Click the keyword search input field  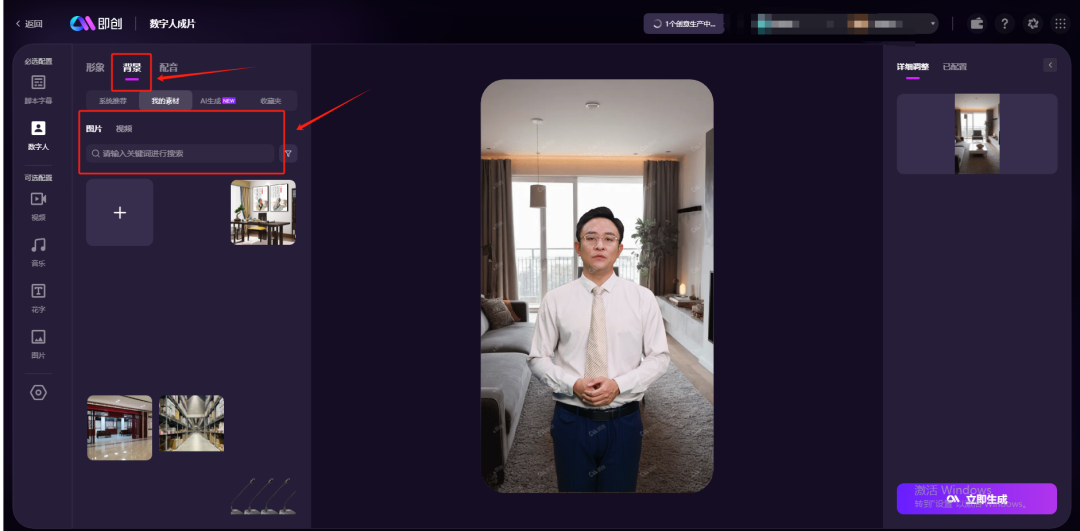[180, 154]
